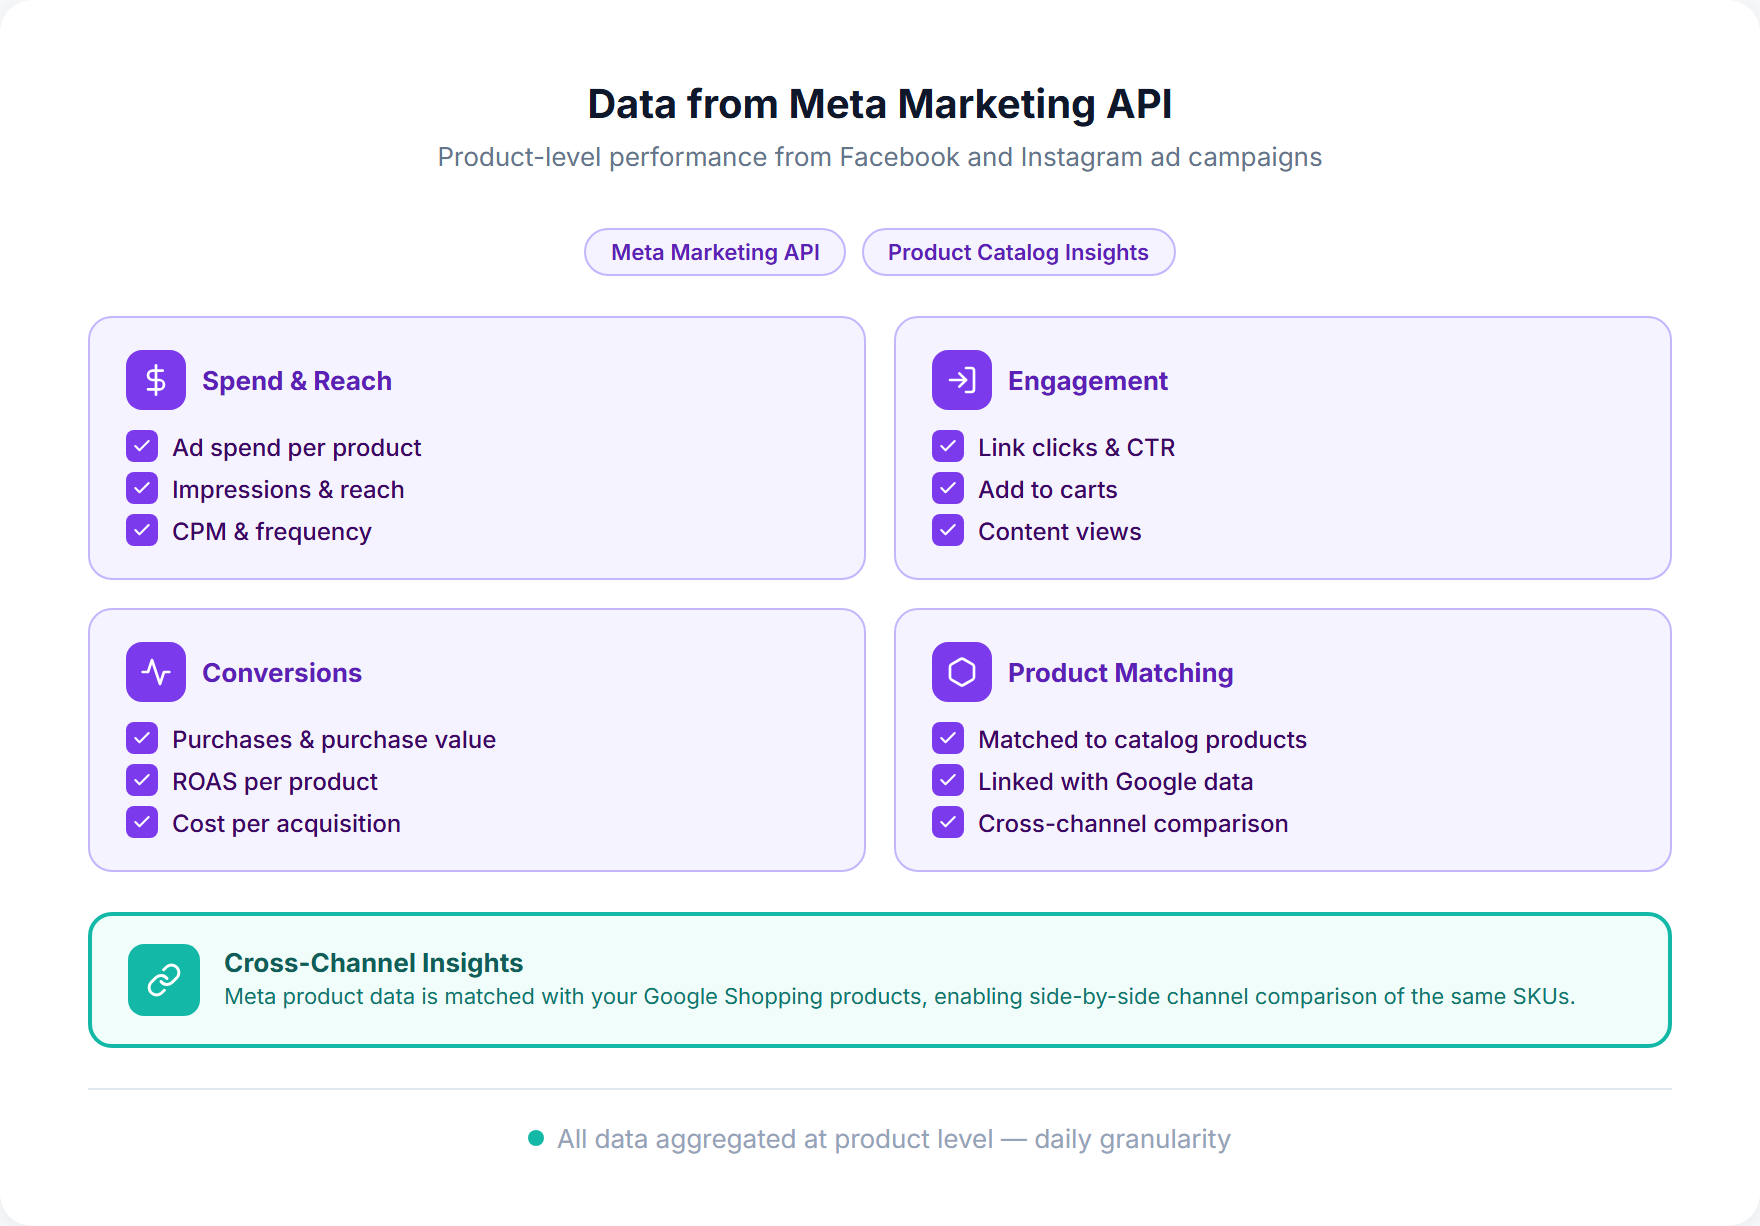Viewport: 1760px width, 1226px height.
Task: Toggle the Ad spend per product checkbox
Action: pyautogui.click(x=142, y=446)
